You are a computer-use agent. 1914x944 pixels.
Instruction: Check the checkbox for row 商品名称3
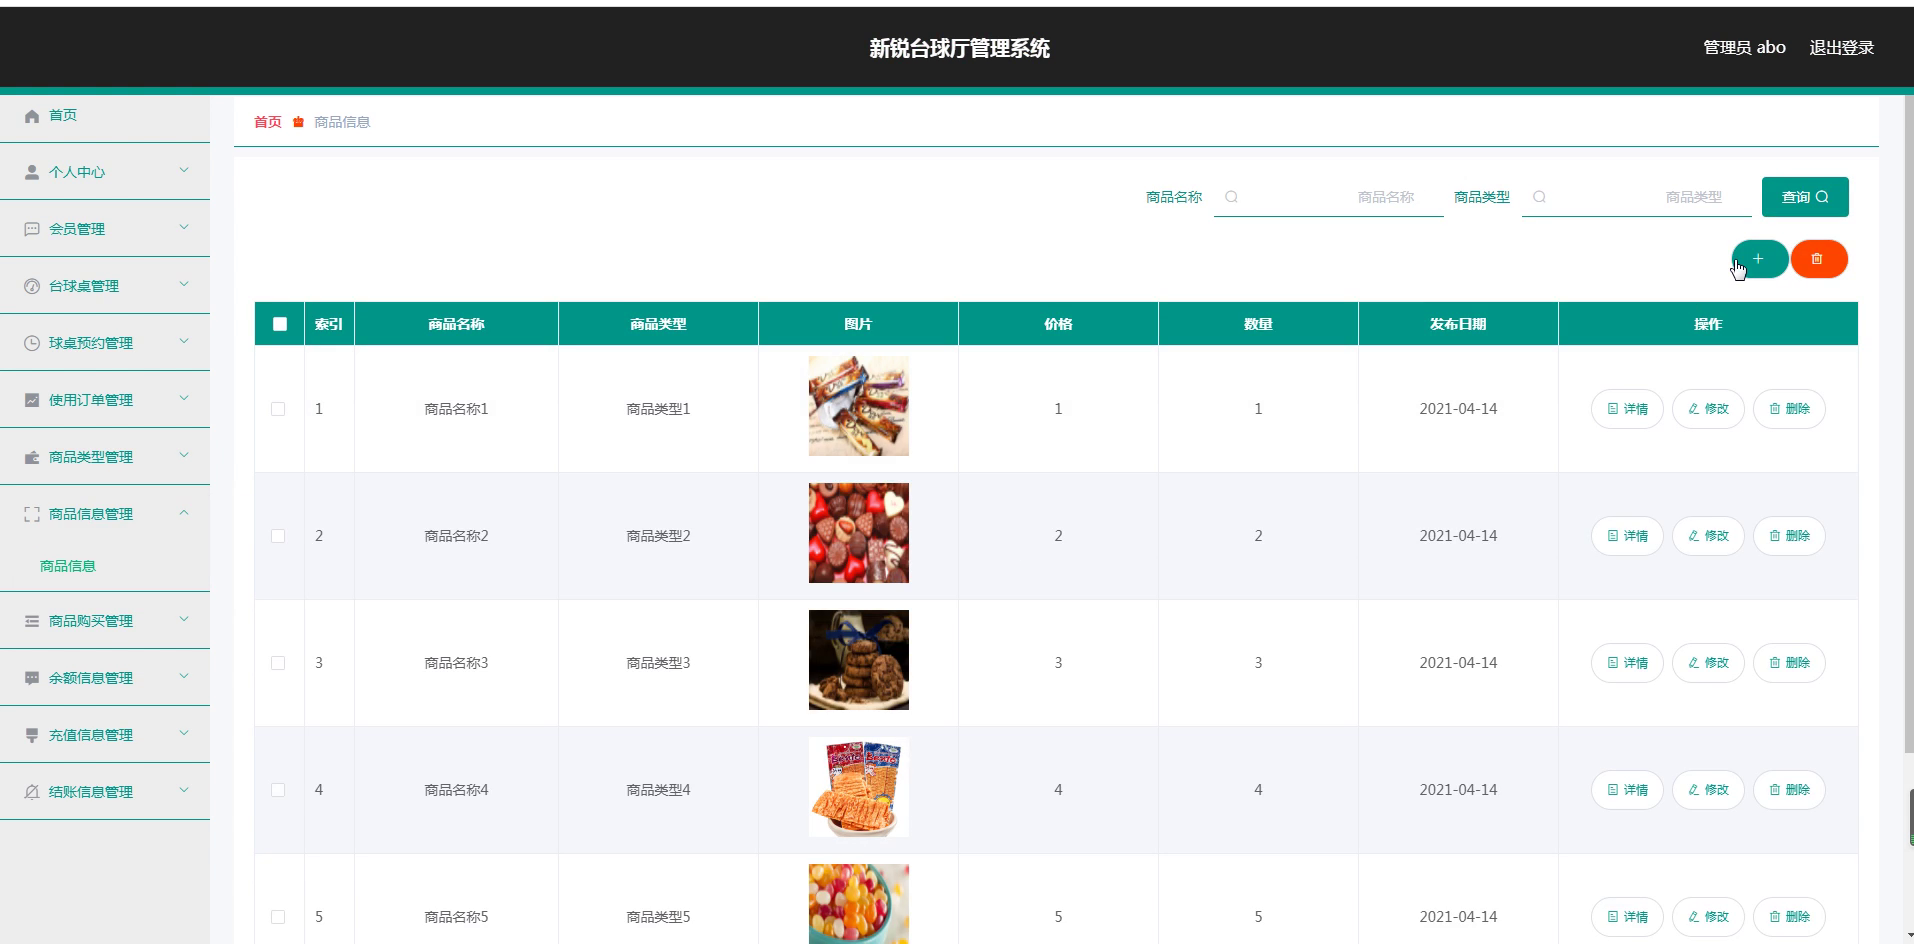[278, 663]
